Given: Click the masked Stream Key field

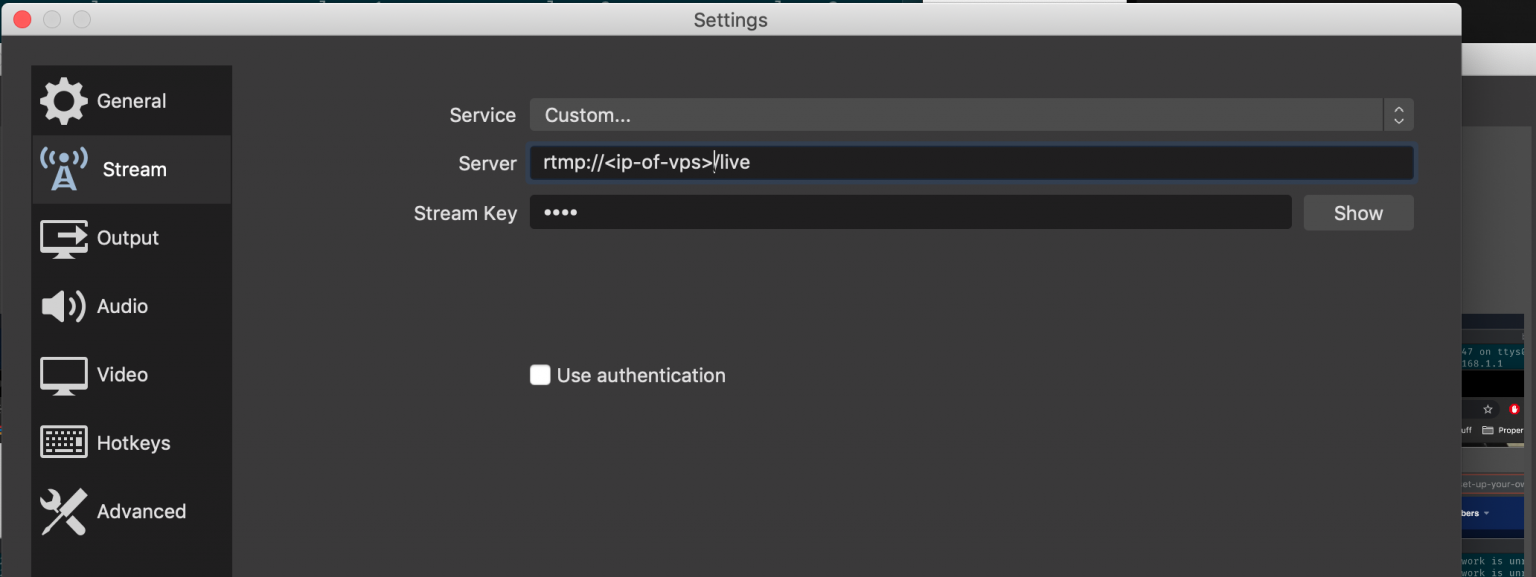Looking at the screenshot, I should coord(910,212).
